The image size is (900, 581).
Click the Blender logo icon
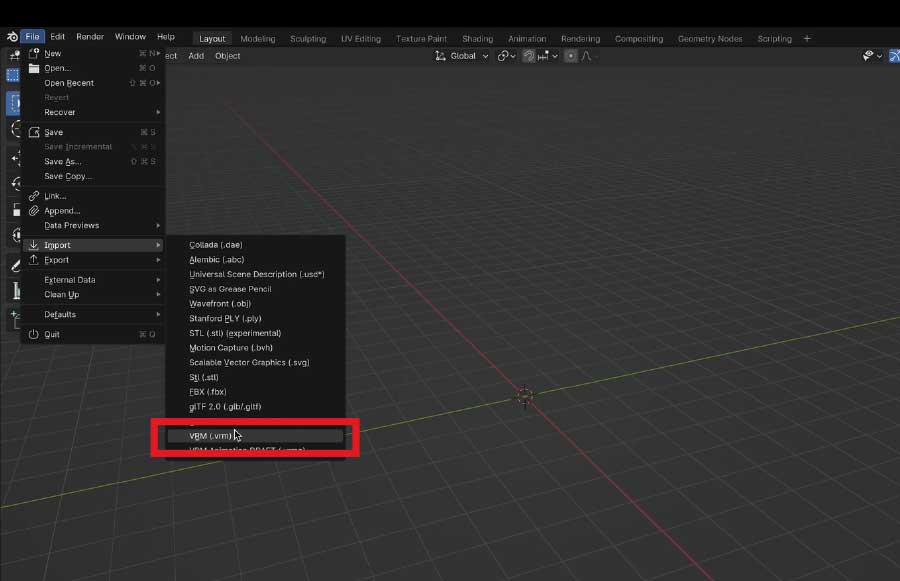12,37
